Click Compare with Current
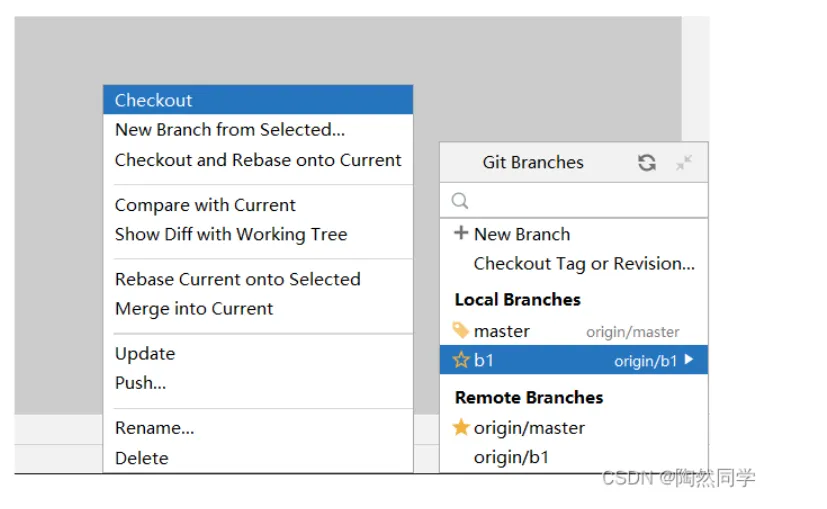827x509 pixels. (205, 205)
